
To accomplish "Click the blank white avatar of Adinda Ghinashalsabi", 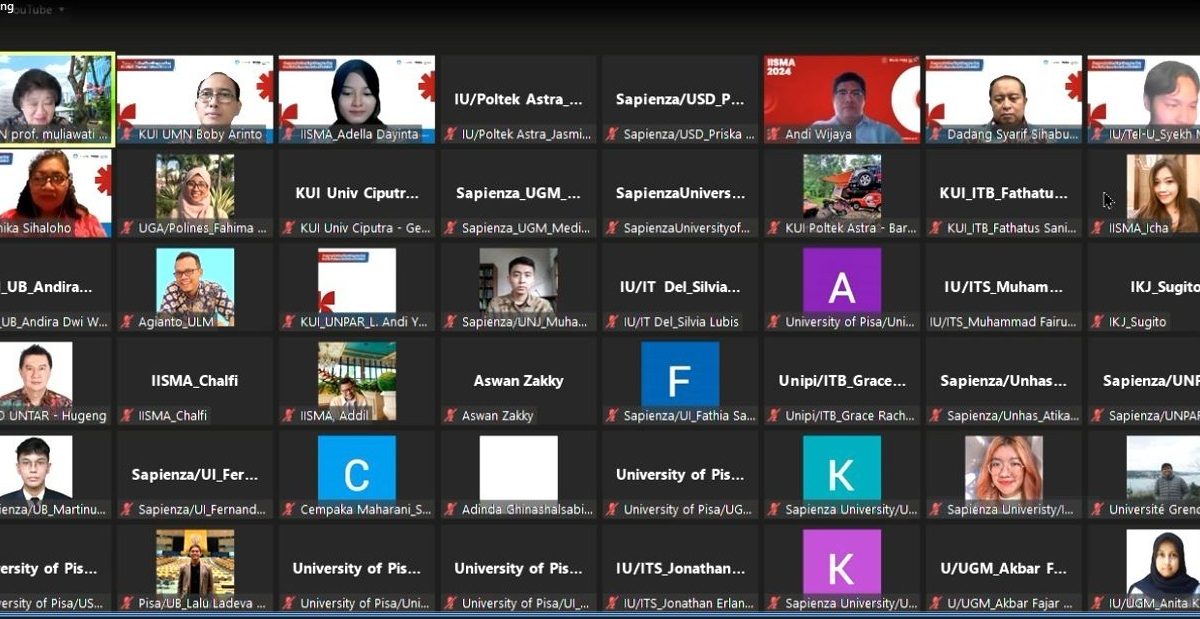I will pyautogui.click(x=518, y=468).
